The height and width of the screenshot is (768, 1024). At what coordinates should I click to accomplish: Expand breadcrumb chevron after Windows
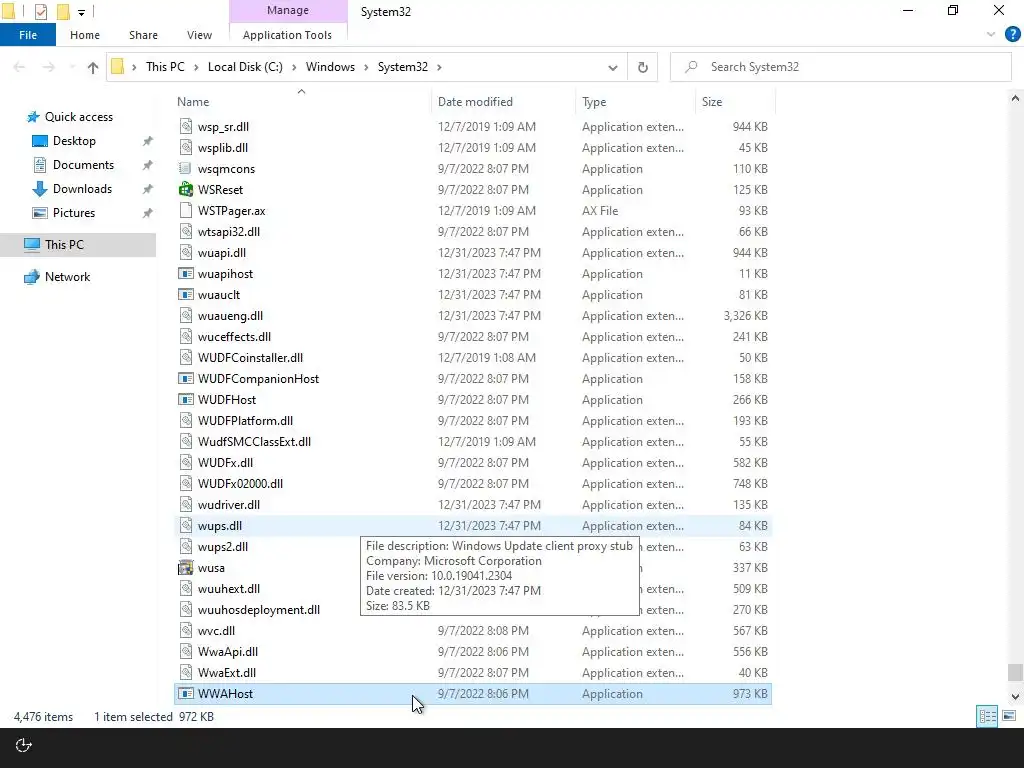[x=366, y=67]
